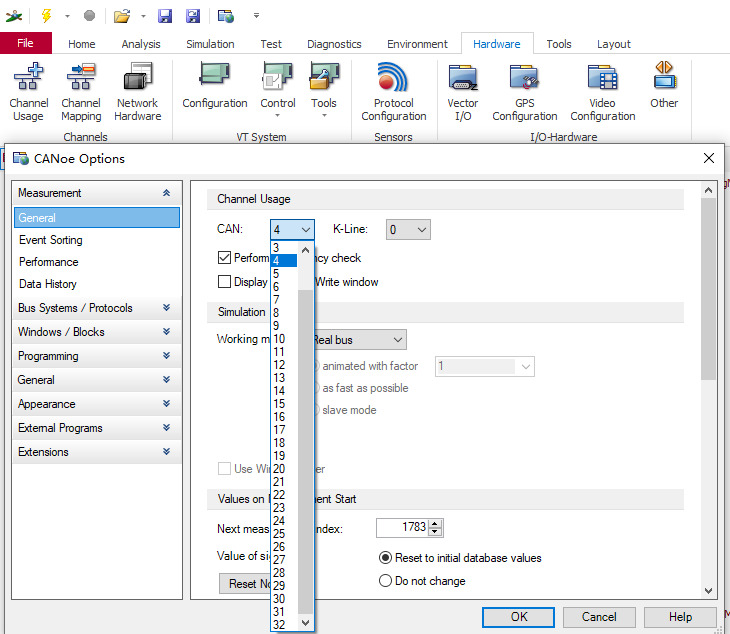Open Sensors Protocol Configuration
Image resolution: width=730 pixels, height=634 pixels.
(394, 92)
